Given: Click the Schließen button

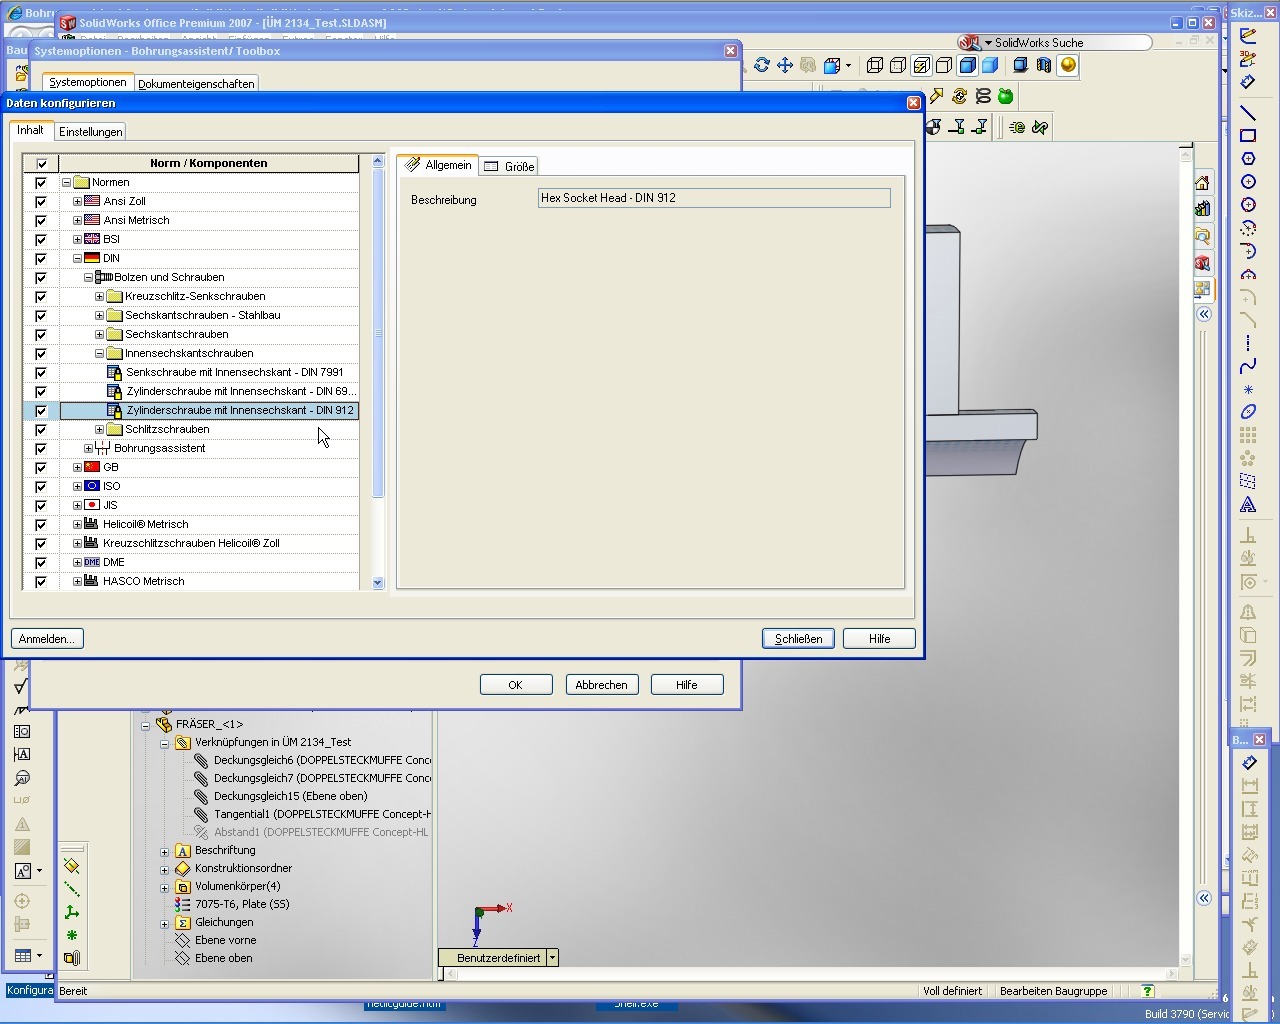Looking at the screenshot, I should pos(798,639).
